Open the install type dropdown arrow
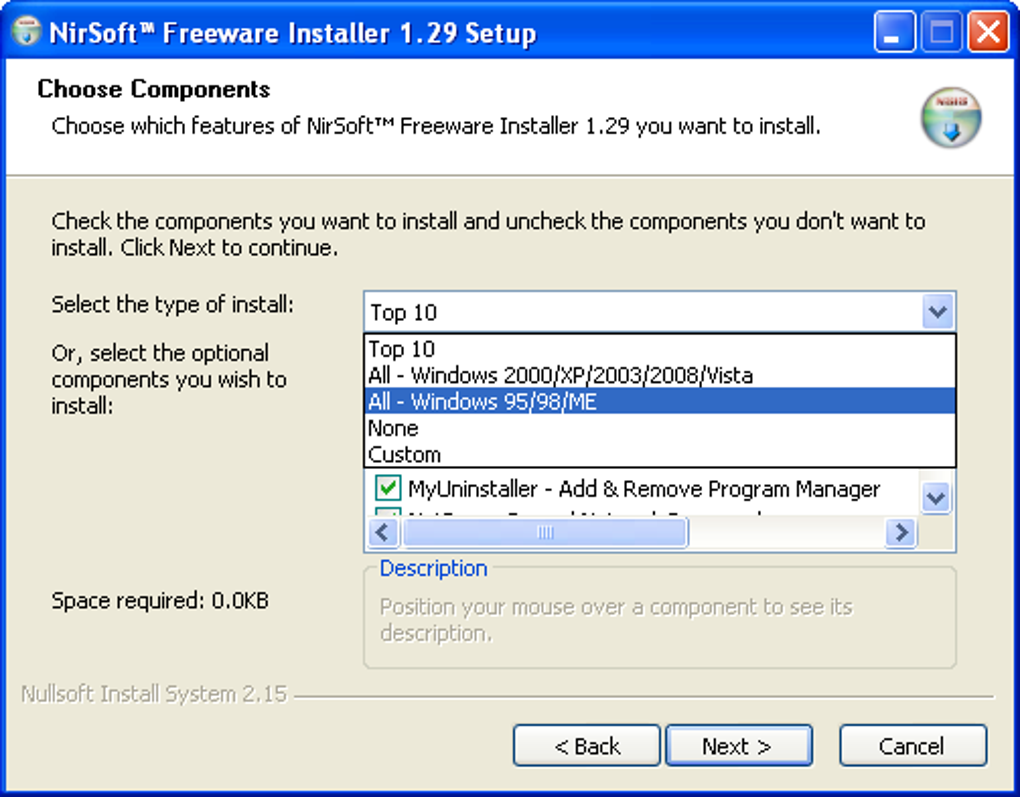Screen dimensions: 1020x797 (937, 312)
